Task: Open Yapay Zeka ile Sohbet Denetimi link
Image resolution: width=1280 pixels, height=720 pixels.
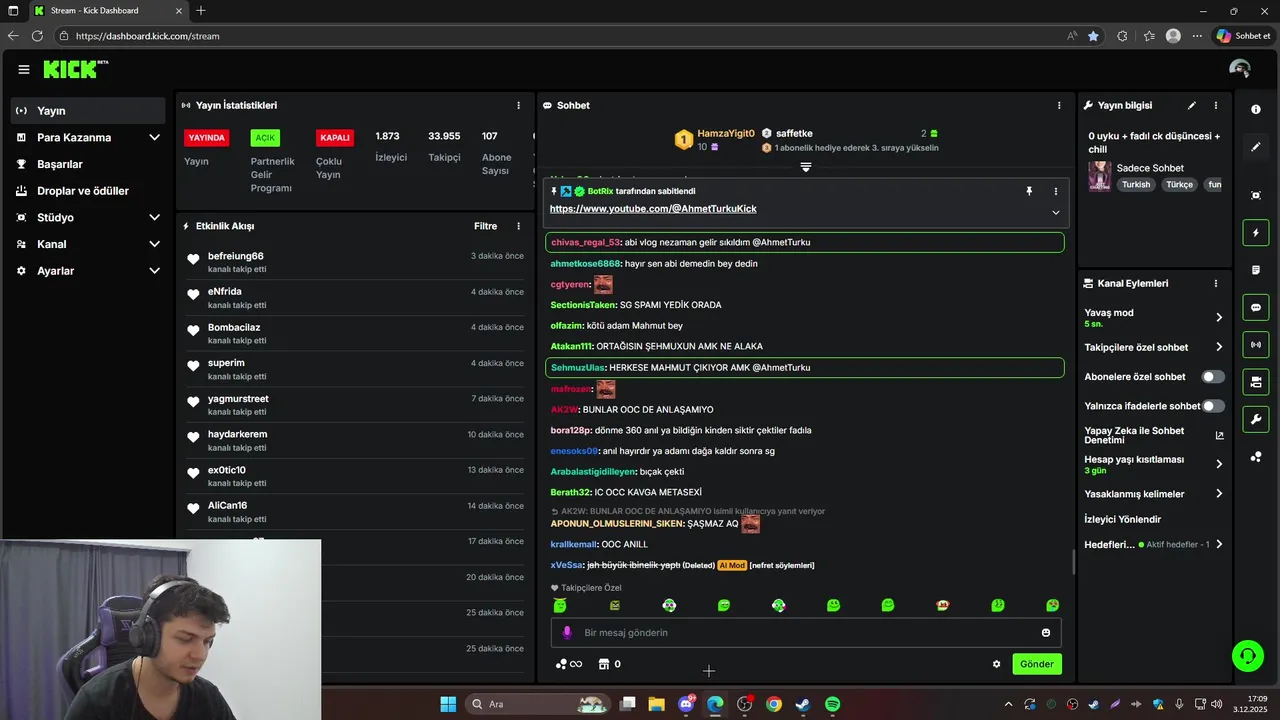Action: click(1154, 435)
